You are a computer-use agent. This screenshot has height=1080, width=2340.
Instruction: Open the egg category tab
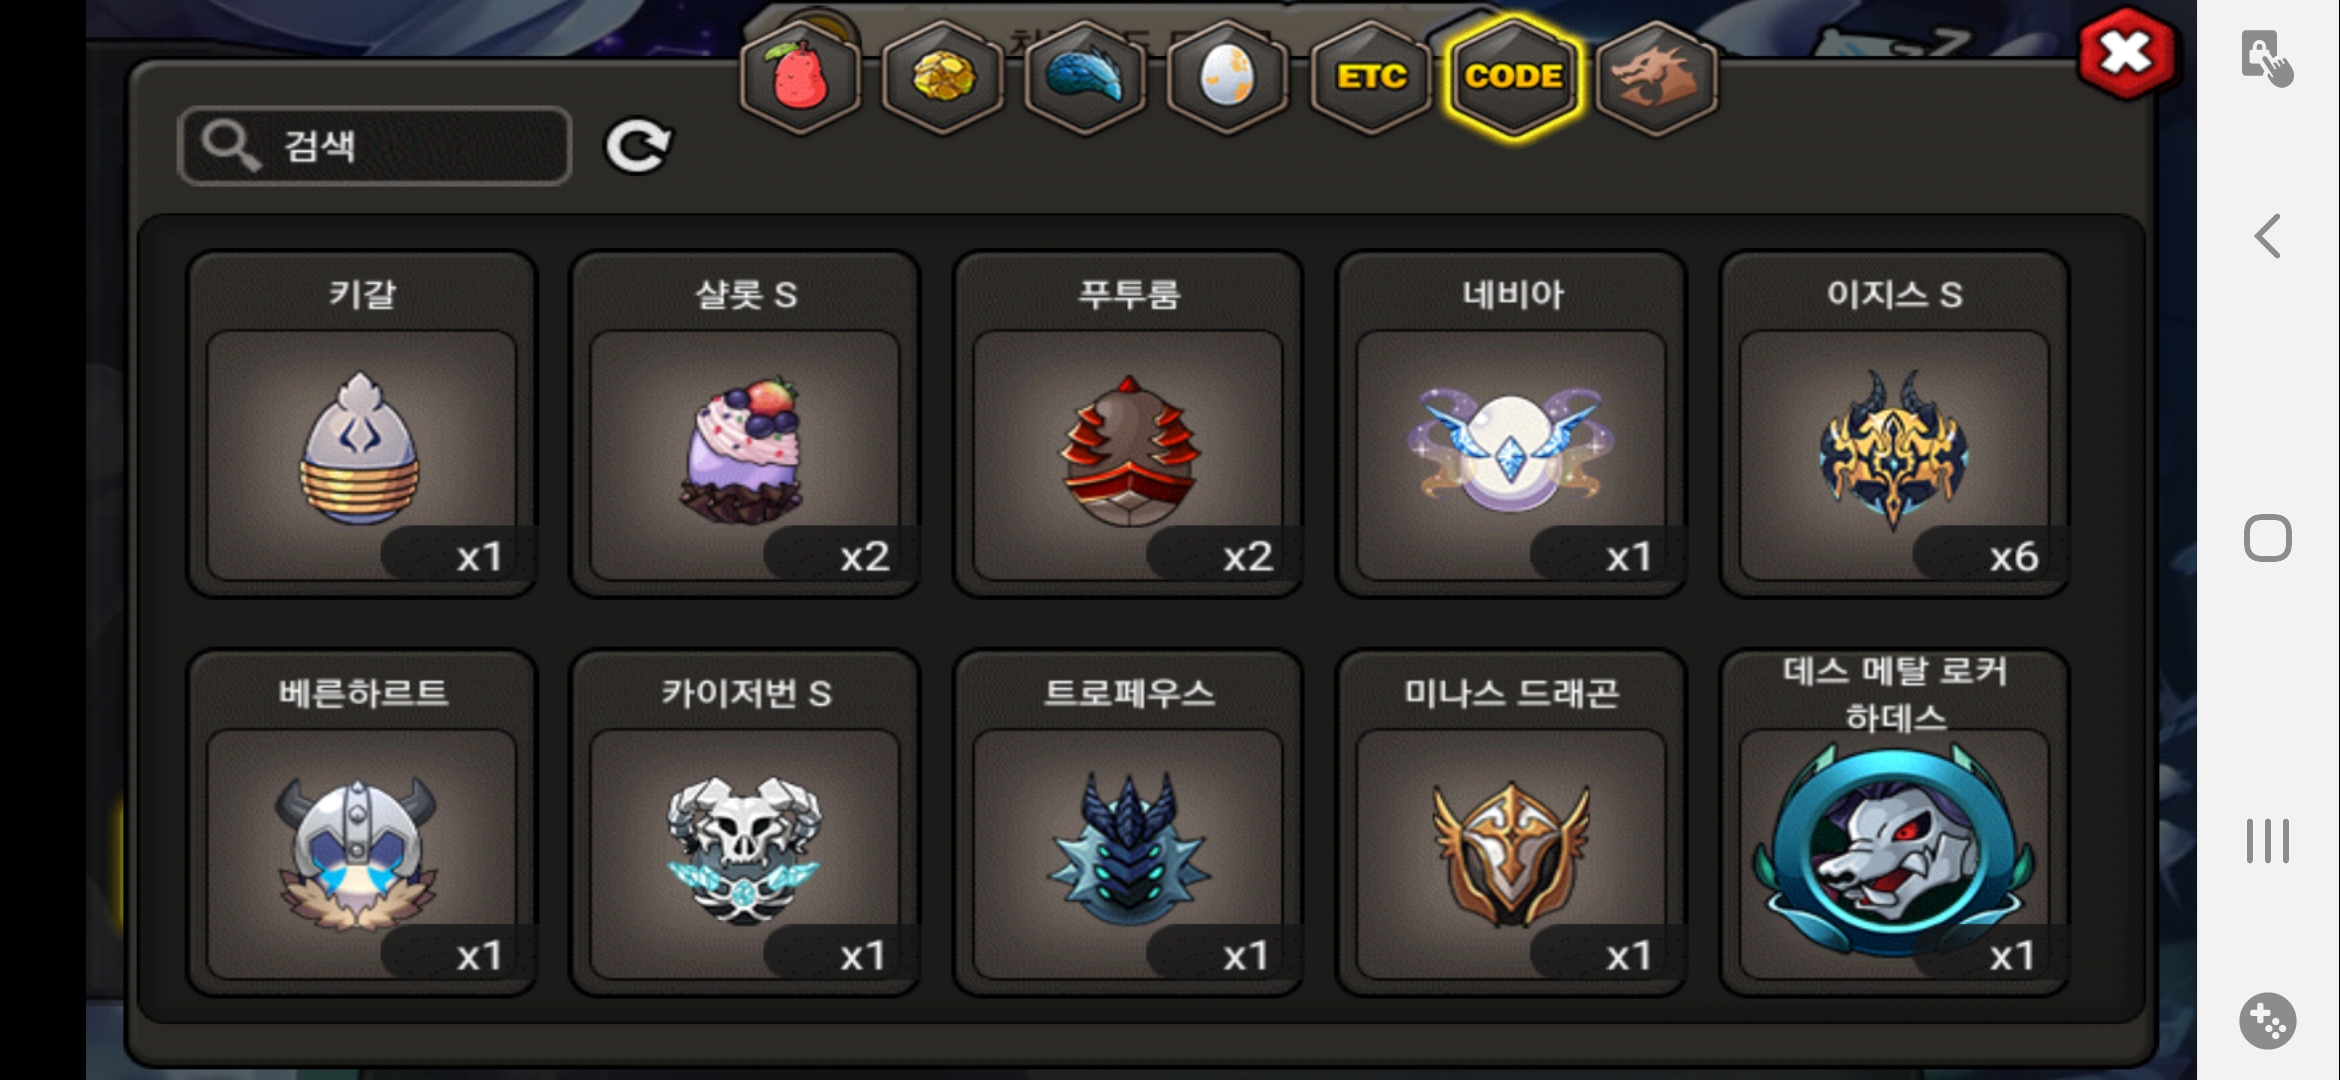pyautogui.click(x=1227, y=77)
